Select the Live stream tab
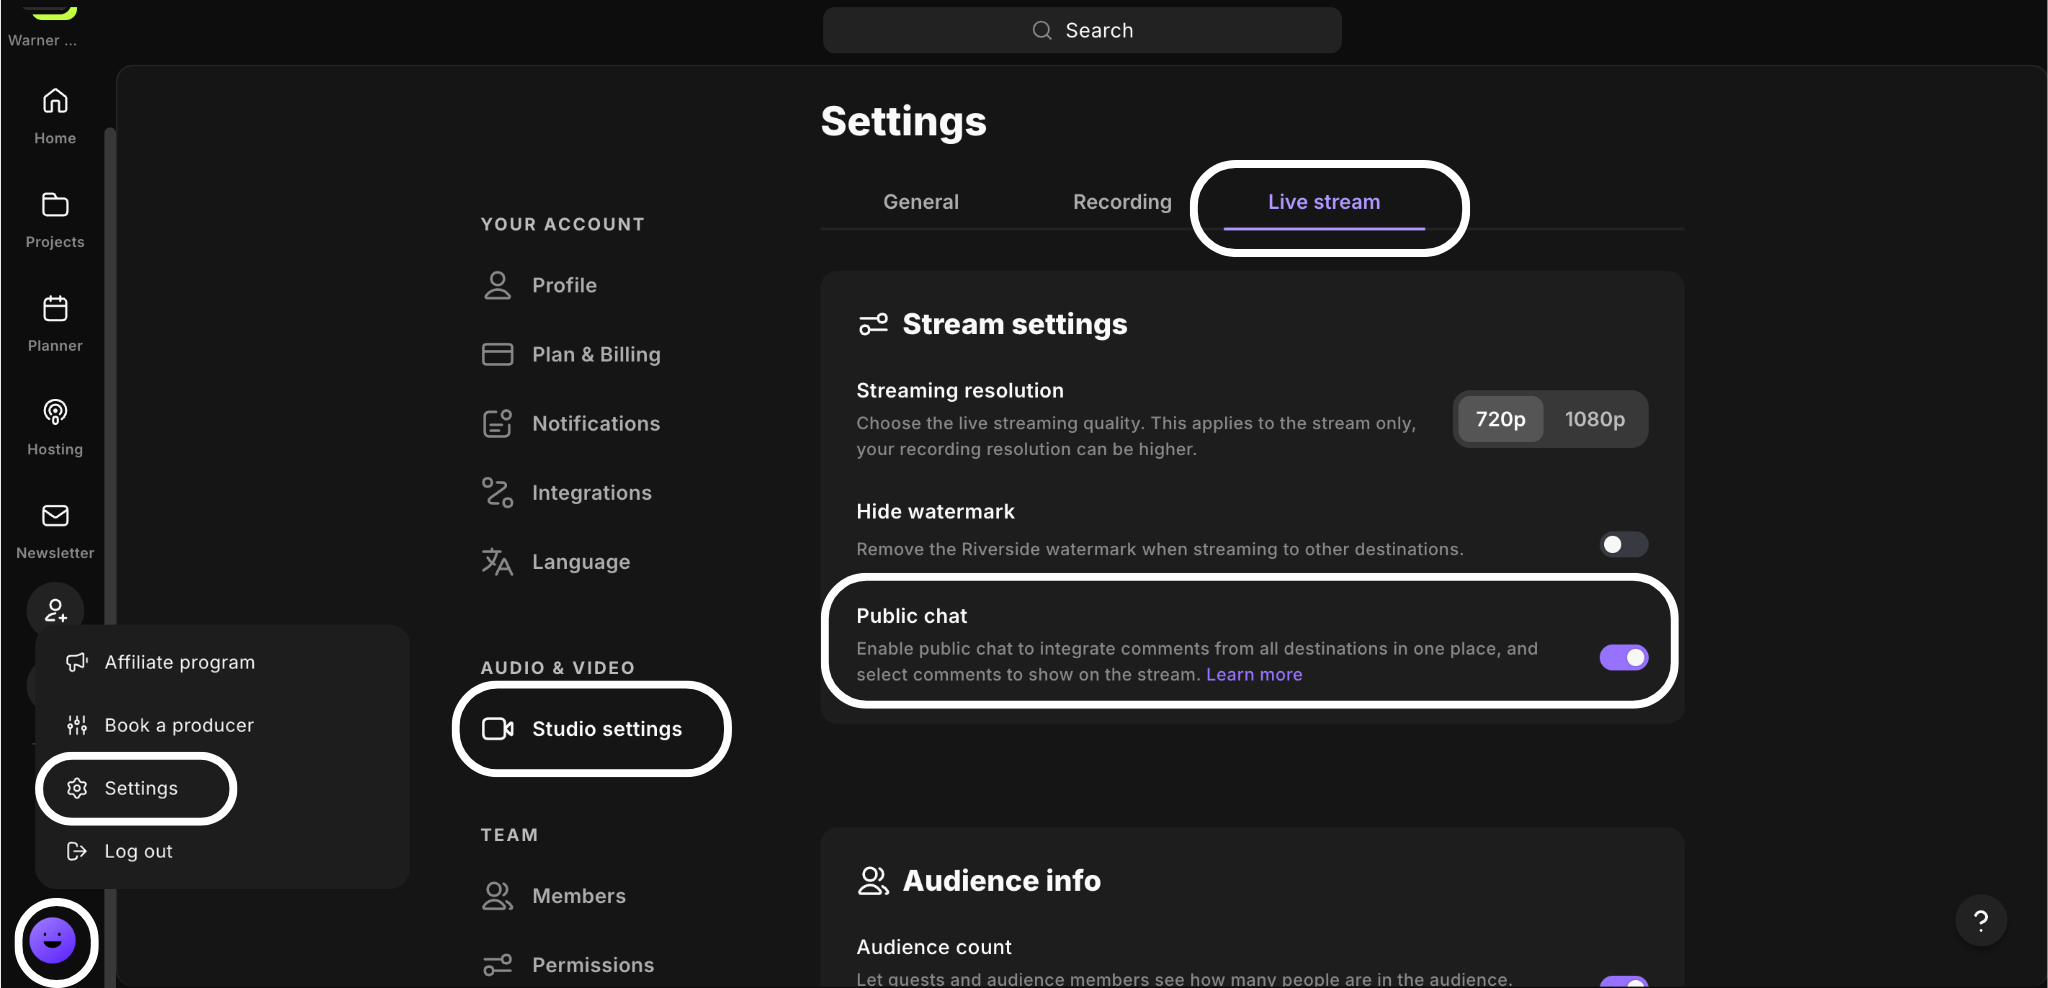Image resolution: width=2048 pixels, height=988 pixels. (x=1324, y=202)
